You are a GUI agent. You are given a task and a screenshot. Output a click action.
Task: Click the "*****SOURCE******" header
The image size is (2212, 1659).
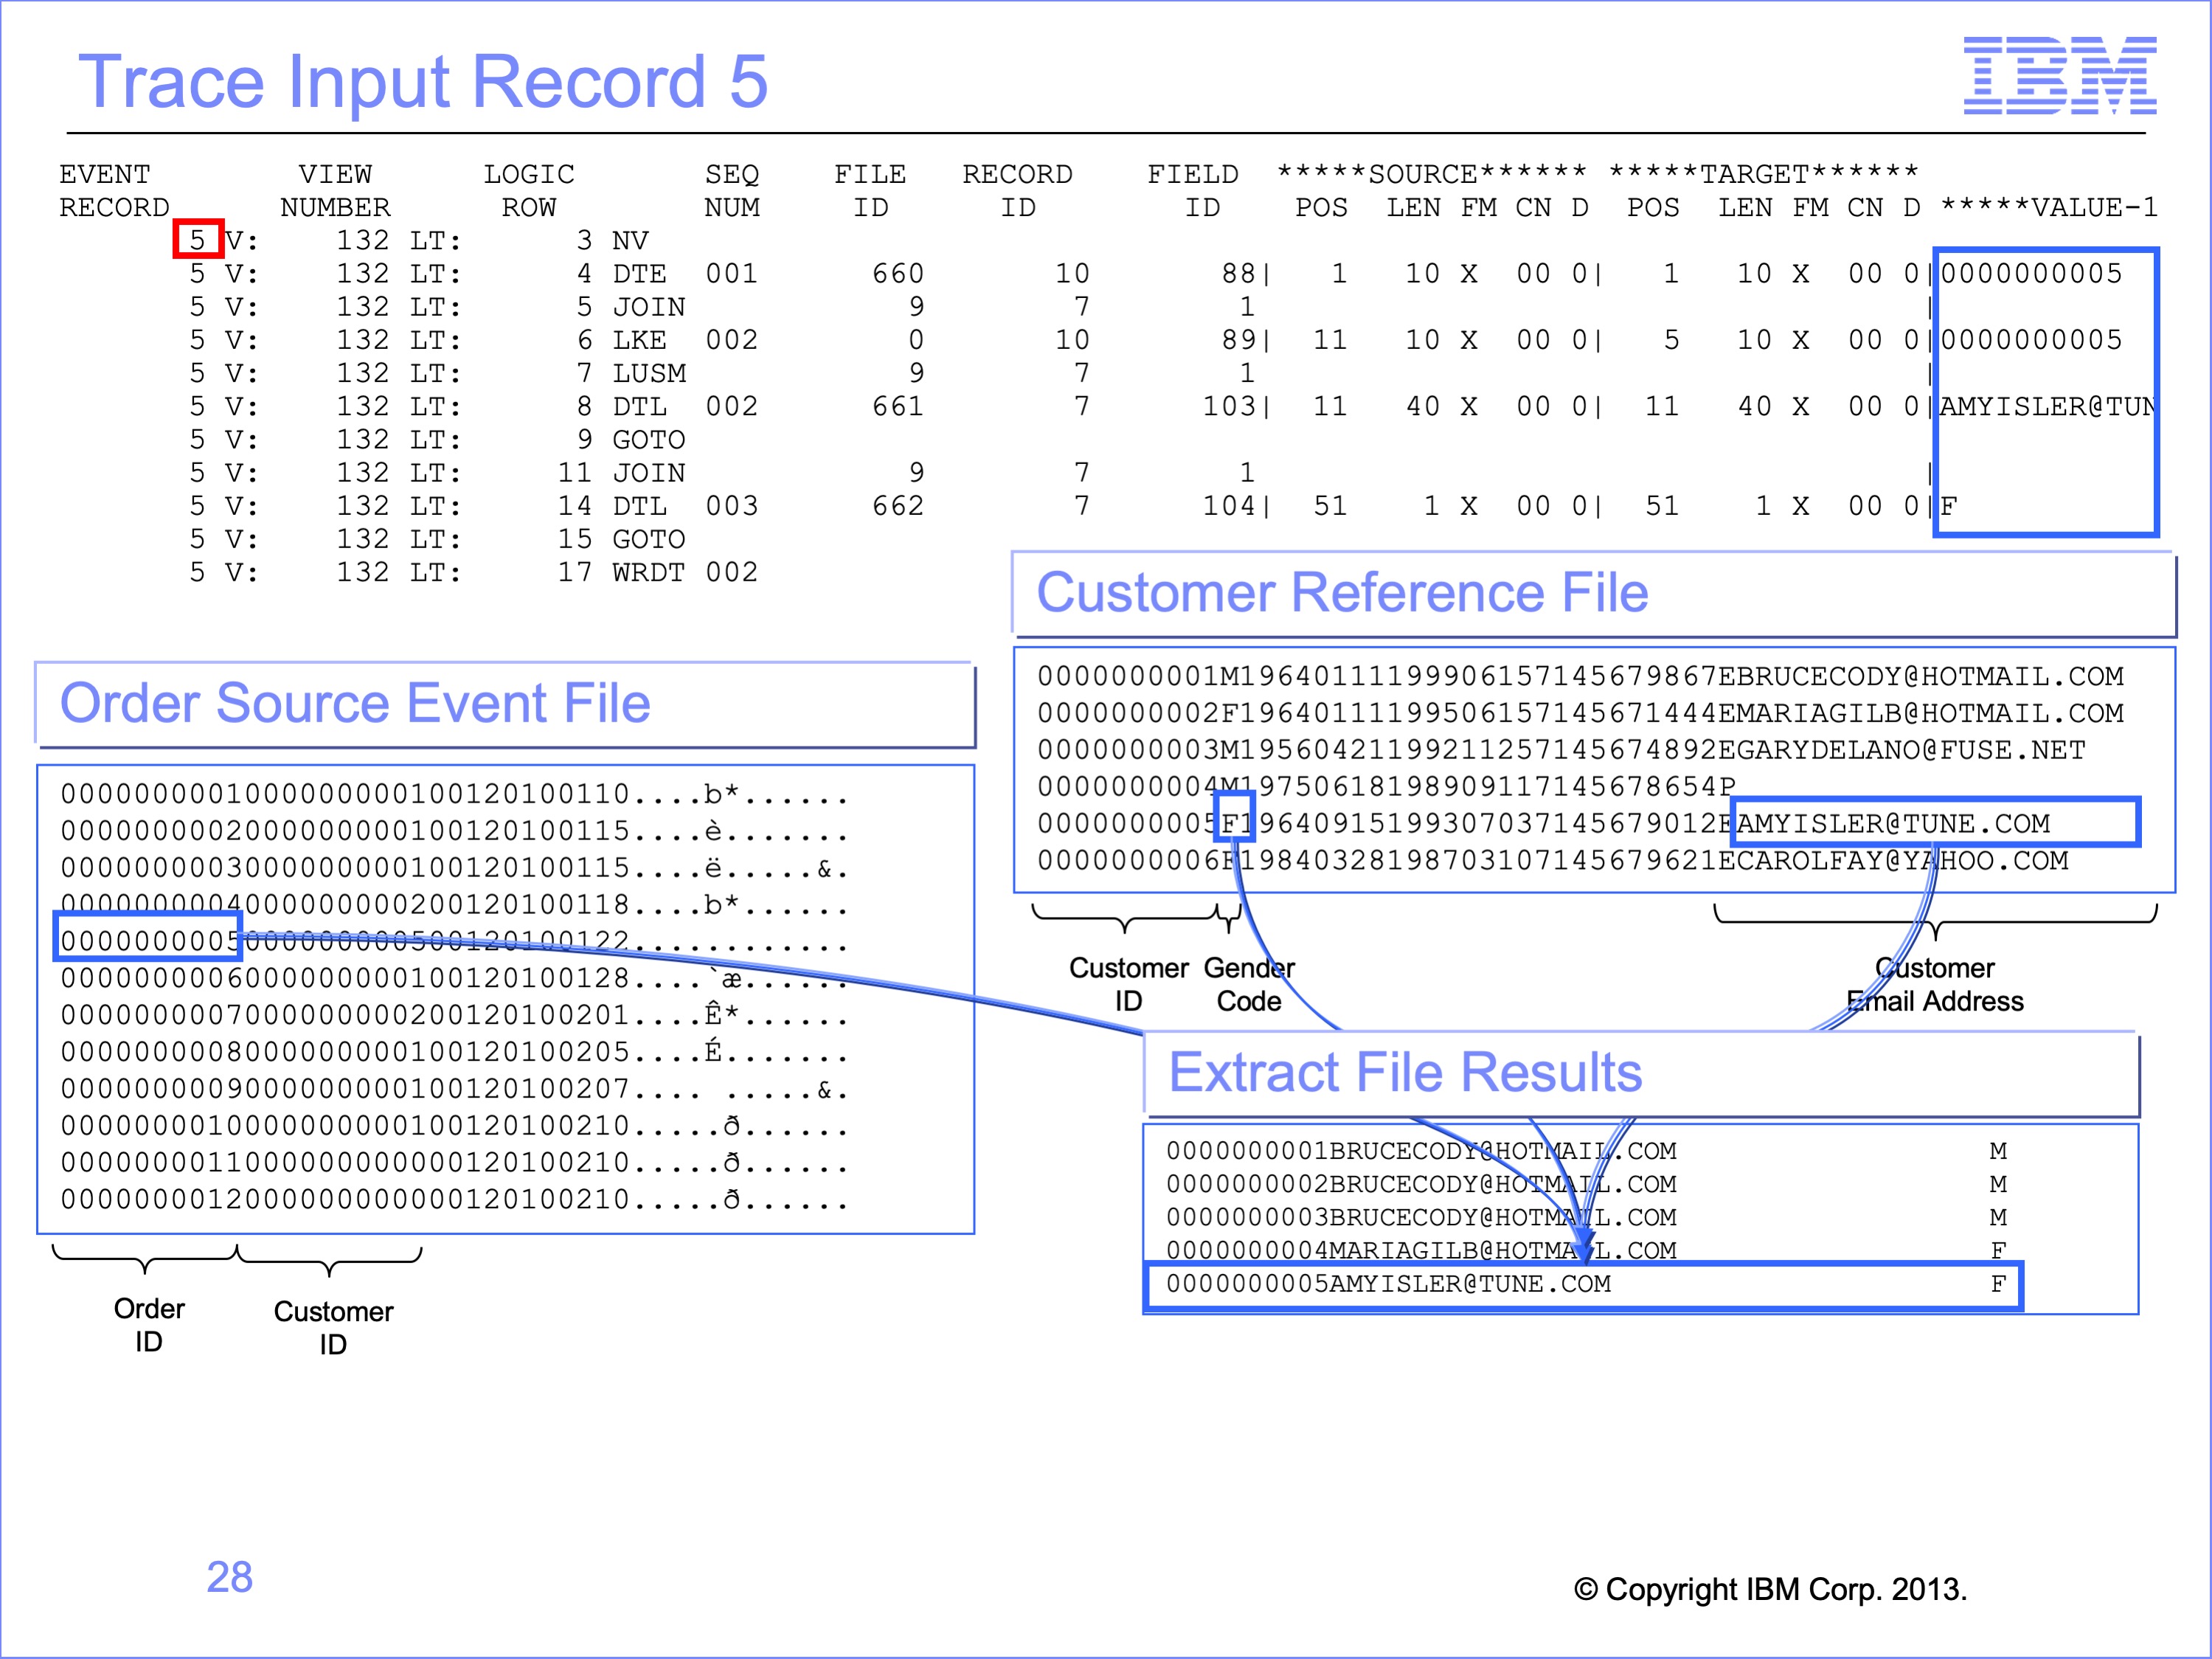click(x=1432, y=175)
